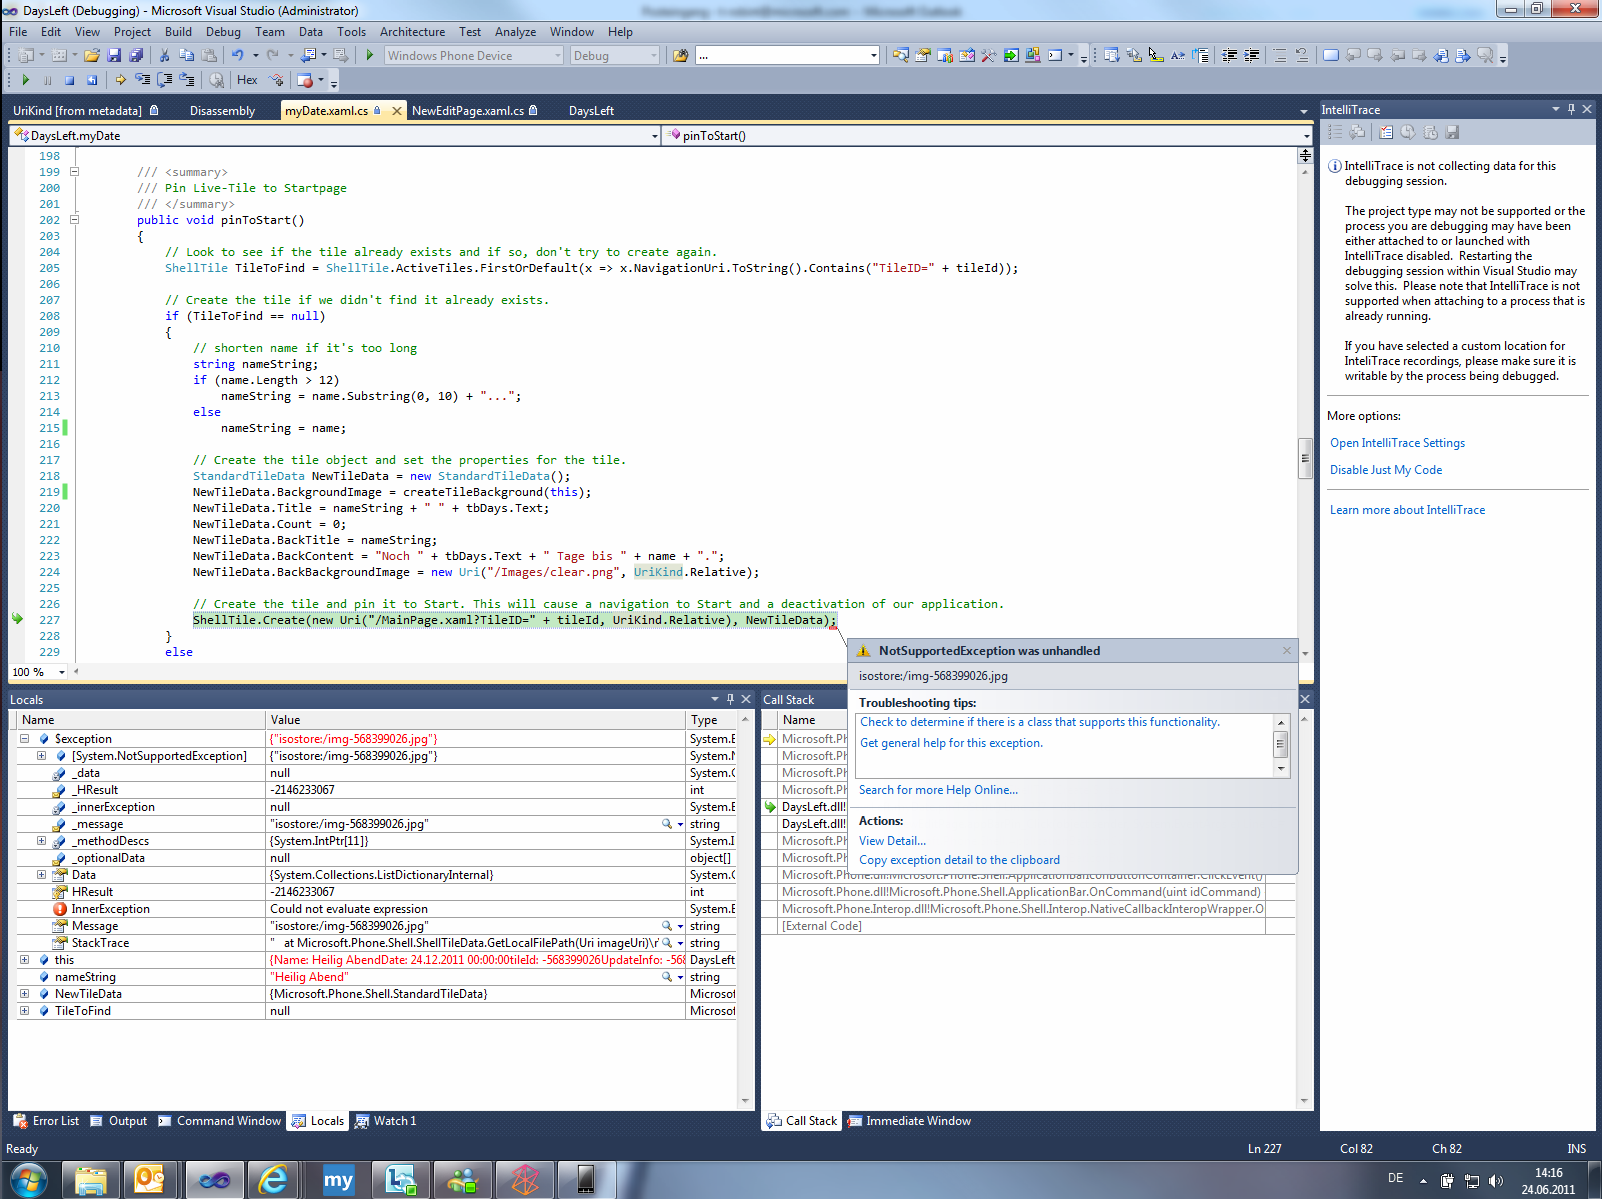The image size is (1602, 1199).
Task: Close the NotSupportedException popup
Action: (1287, 651)
